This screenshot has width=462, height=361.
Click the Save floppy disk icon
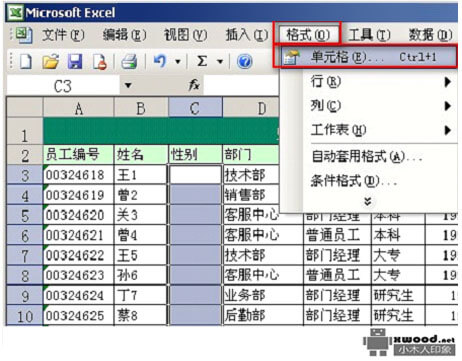coord(75,62)
